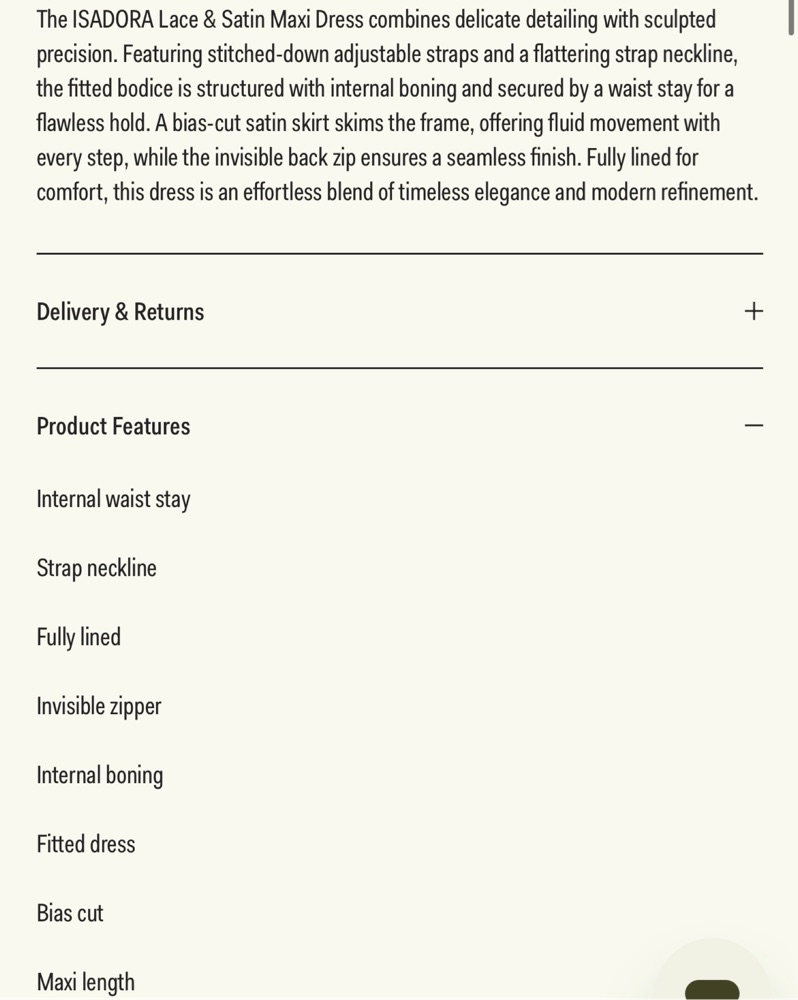Click the Delivery & Returns heading

point(120,312)
